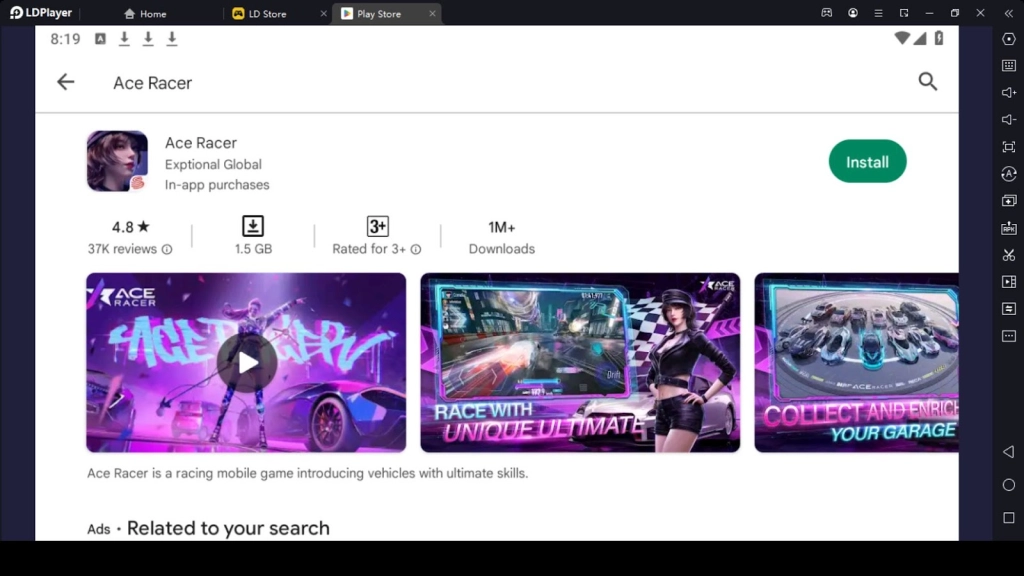This screenshot has height=576, width=1024.
Task: Show info about the 37K reviews
Action: point(167,249)
